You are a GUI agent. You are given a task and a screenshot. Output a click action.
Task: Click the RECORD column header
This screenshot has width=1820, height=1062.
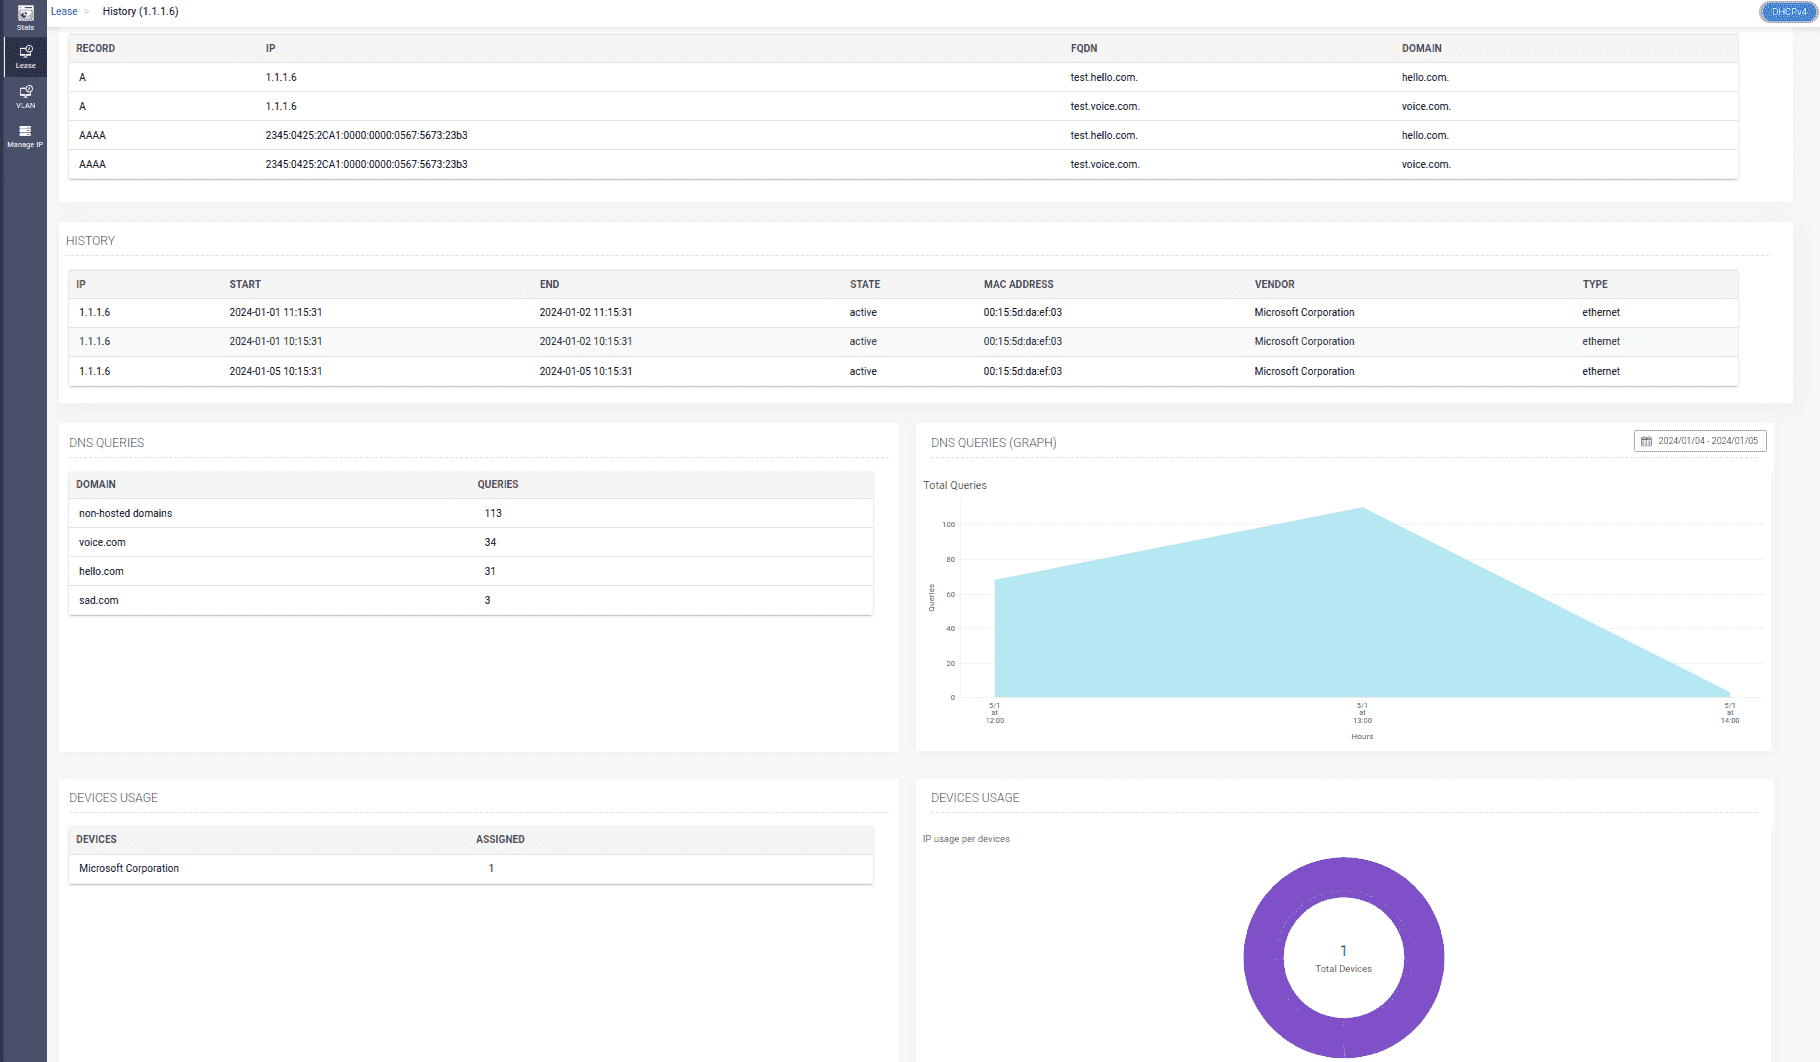[x=95, y=48]
